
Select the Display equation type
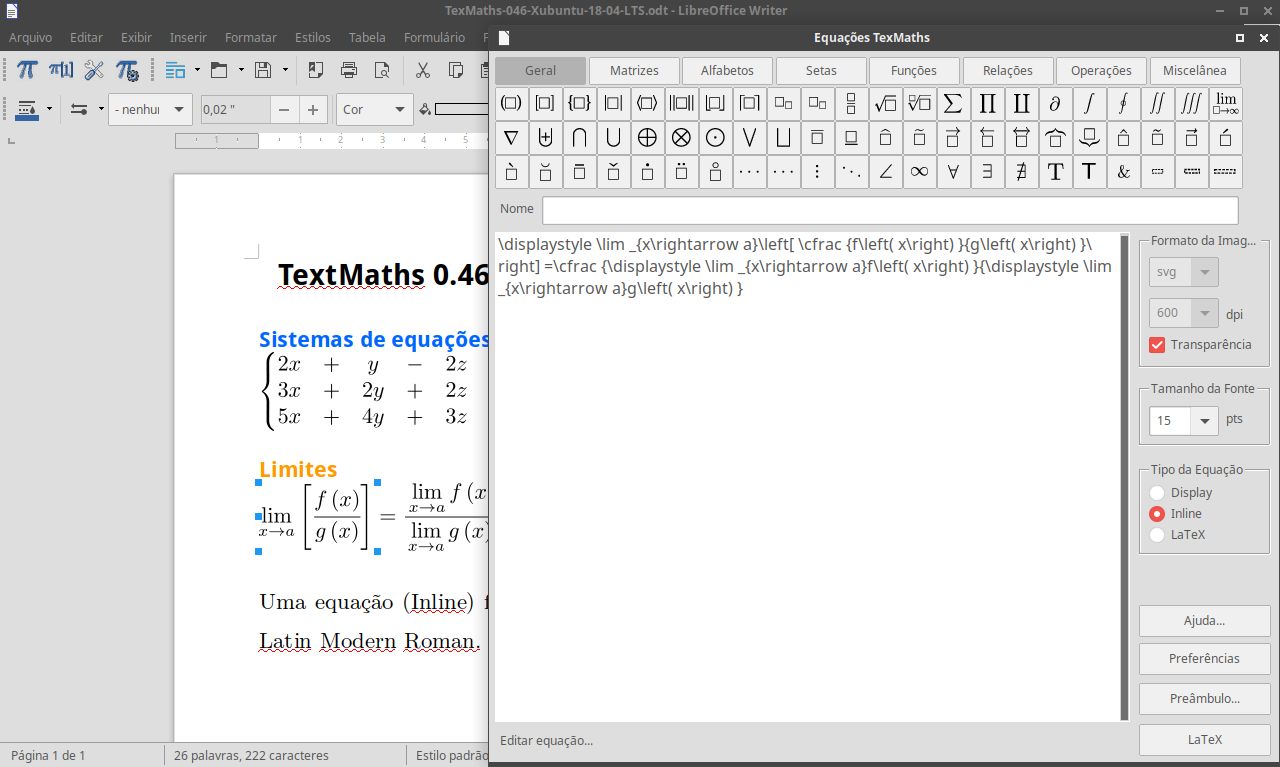tap(1157, 492)
